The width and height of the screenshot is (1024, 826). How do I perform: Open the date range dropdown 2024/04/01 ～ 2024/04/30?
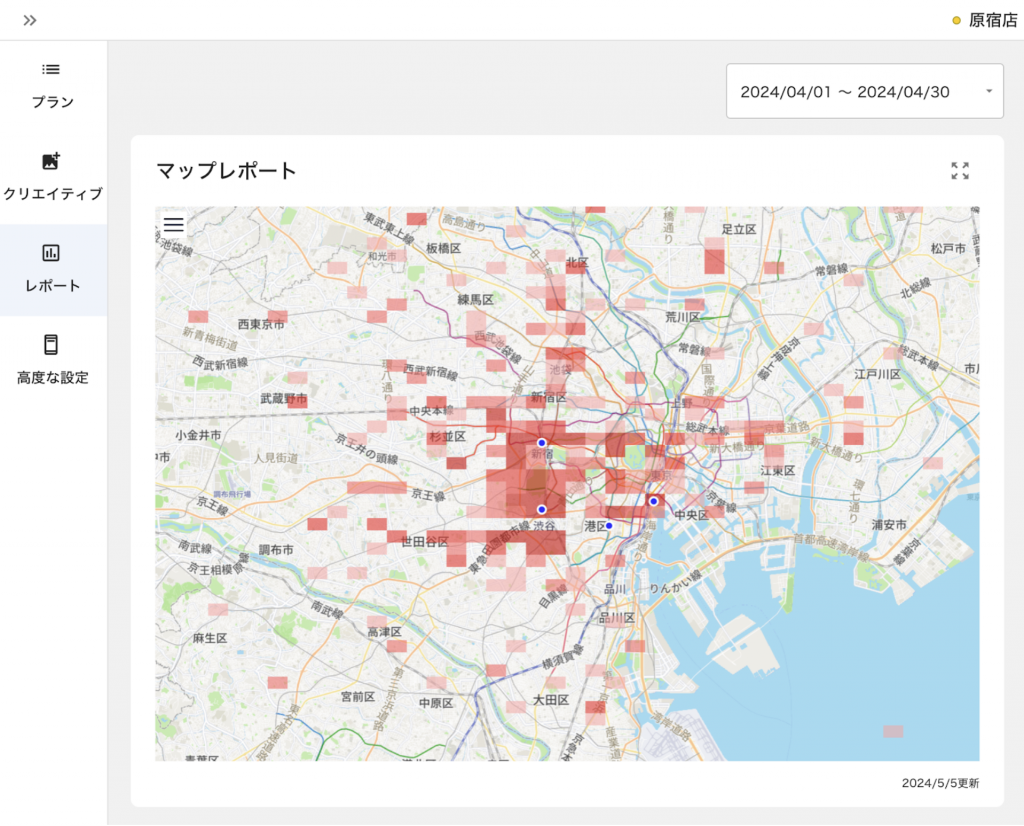tap(865, 91)
